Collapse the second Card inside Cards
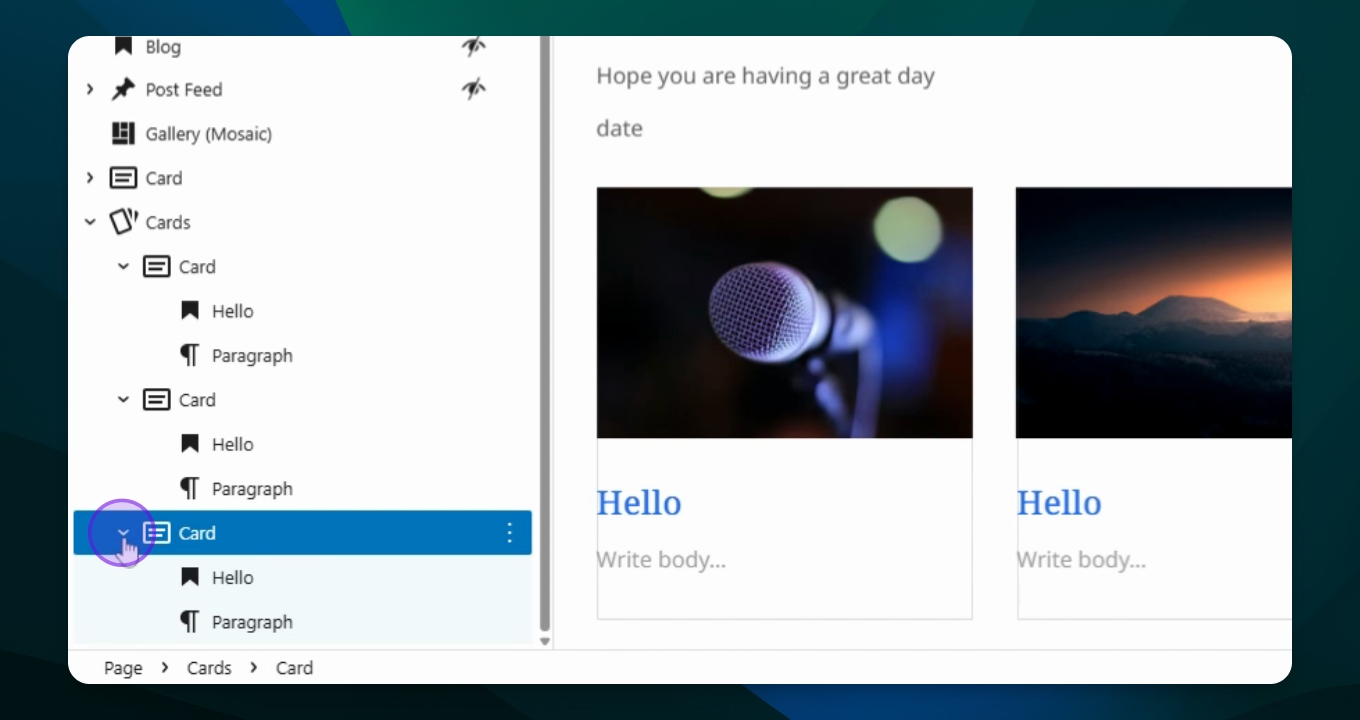1360x720 pixels. [123, 400]
